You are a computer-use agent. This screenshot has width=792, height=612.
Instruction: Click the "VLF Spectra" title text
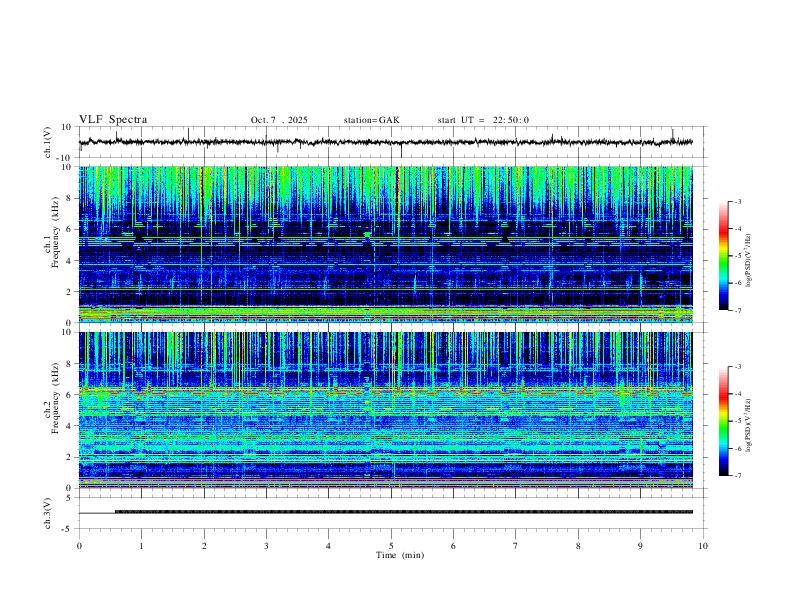113,120
